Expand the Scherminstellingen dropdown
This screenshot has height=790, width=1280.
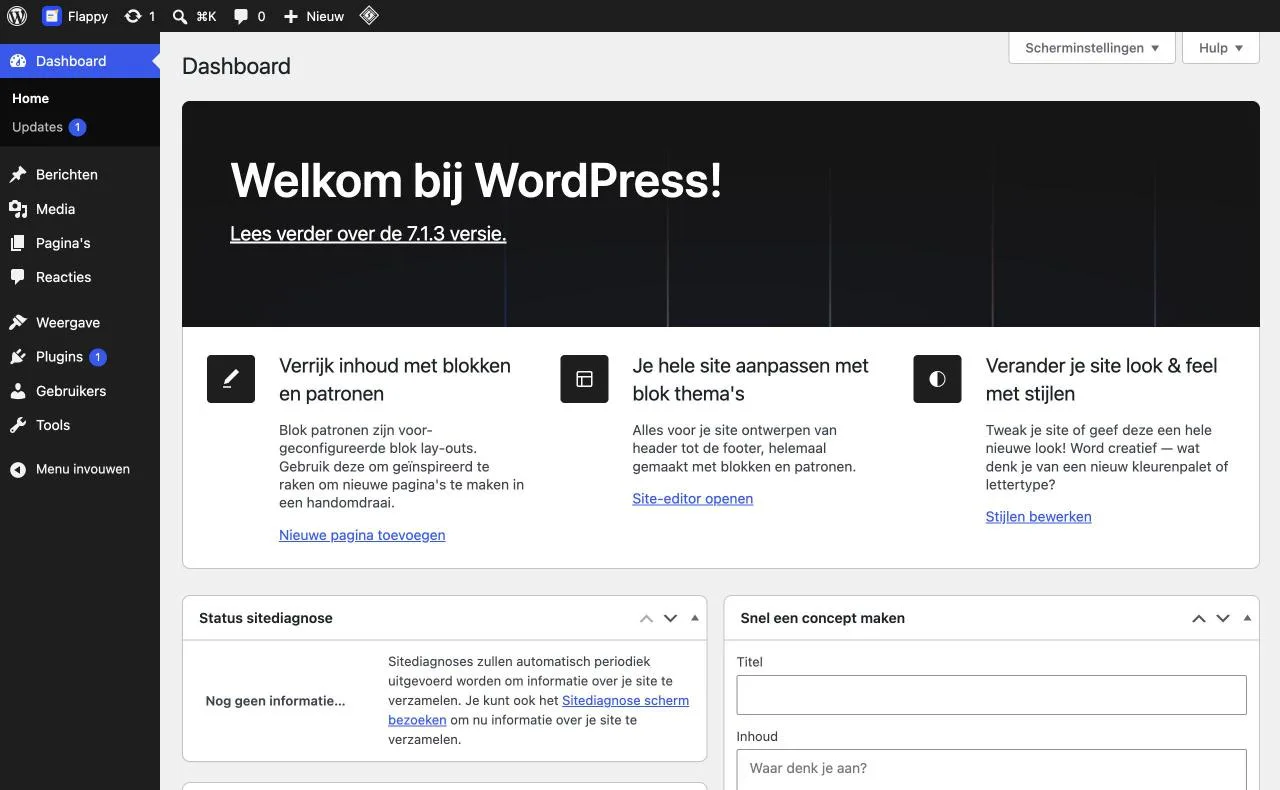click(1092, 48)
